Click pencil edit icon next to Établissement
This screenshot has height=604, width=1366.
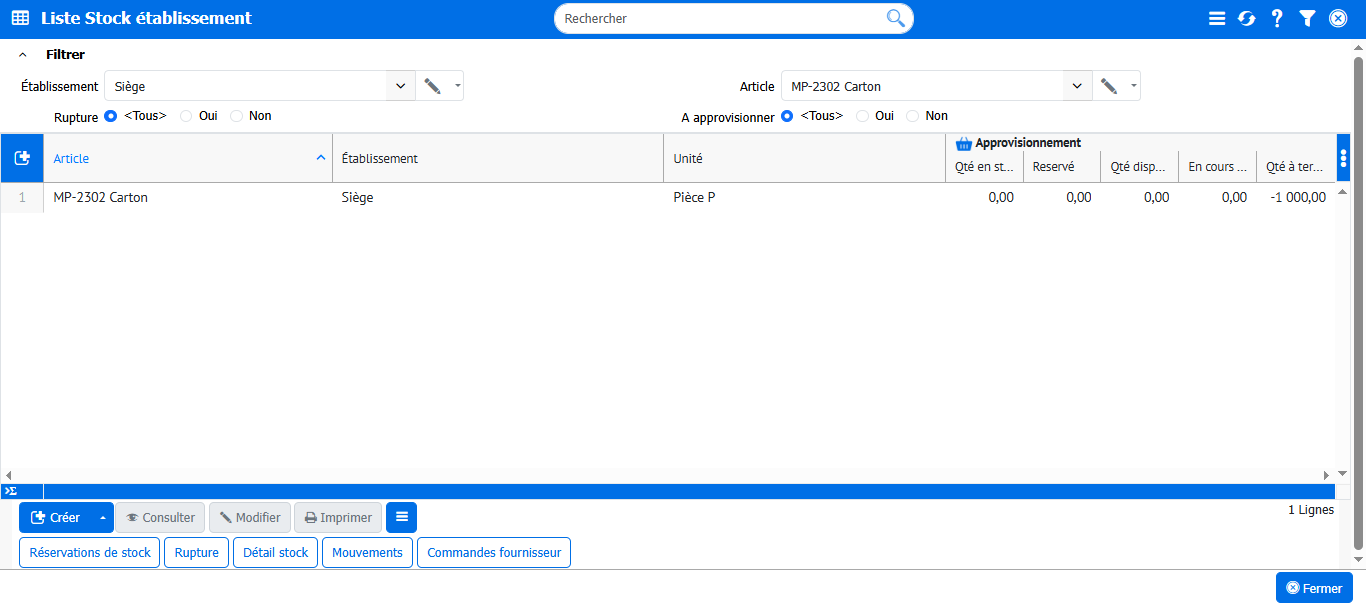tap(432, 86)
